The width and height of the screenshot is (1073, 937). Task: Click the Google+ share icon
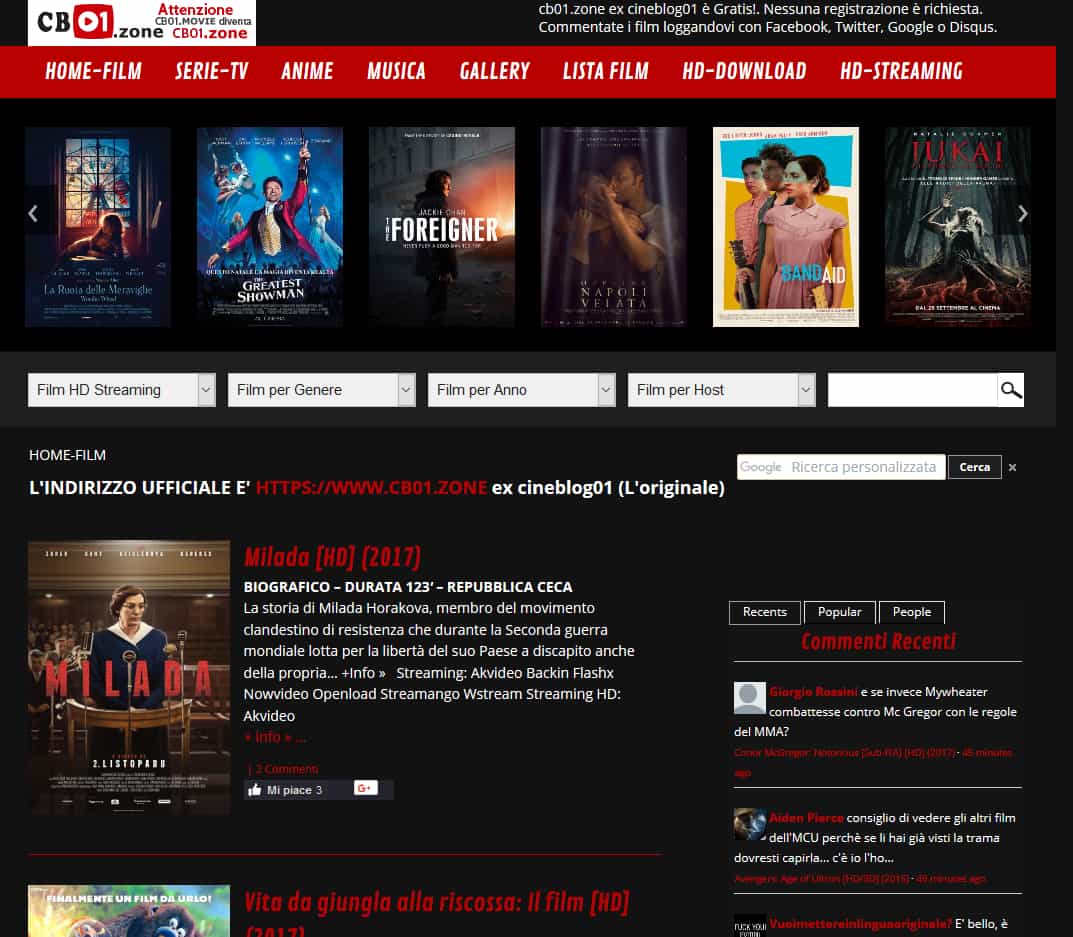[365, 788]
